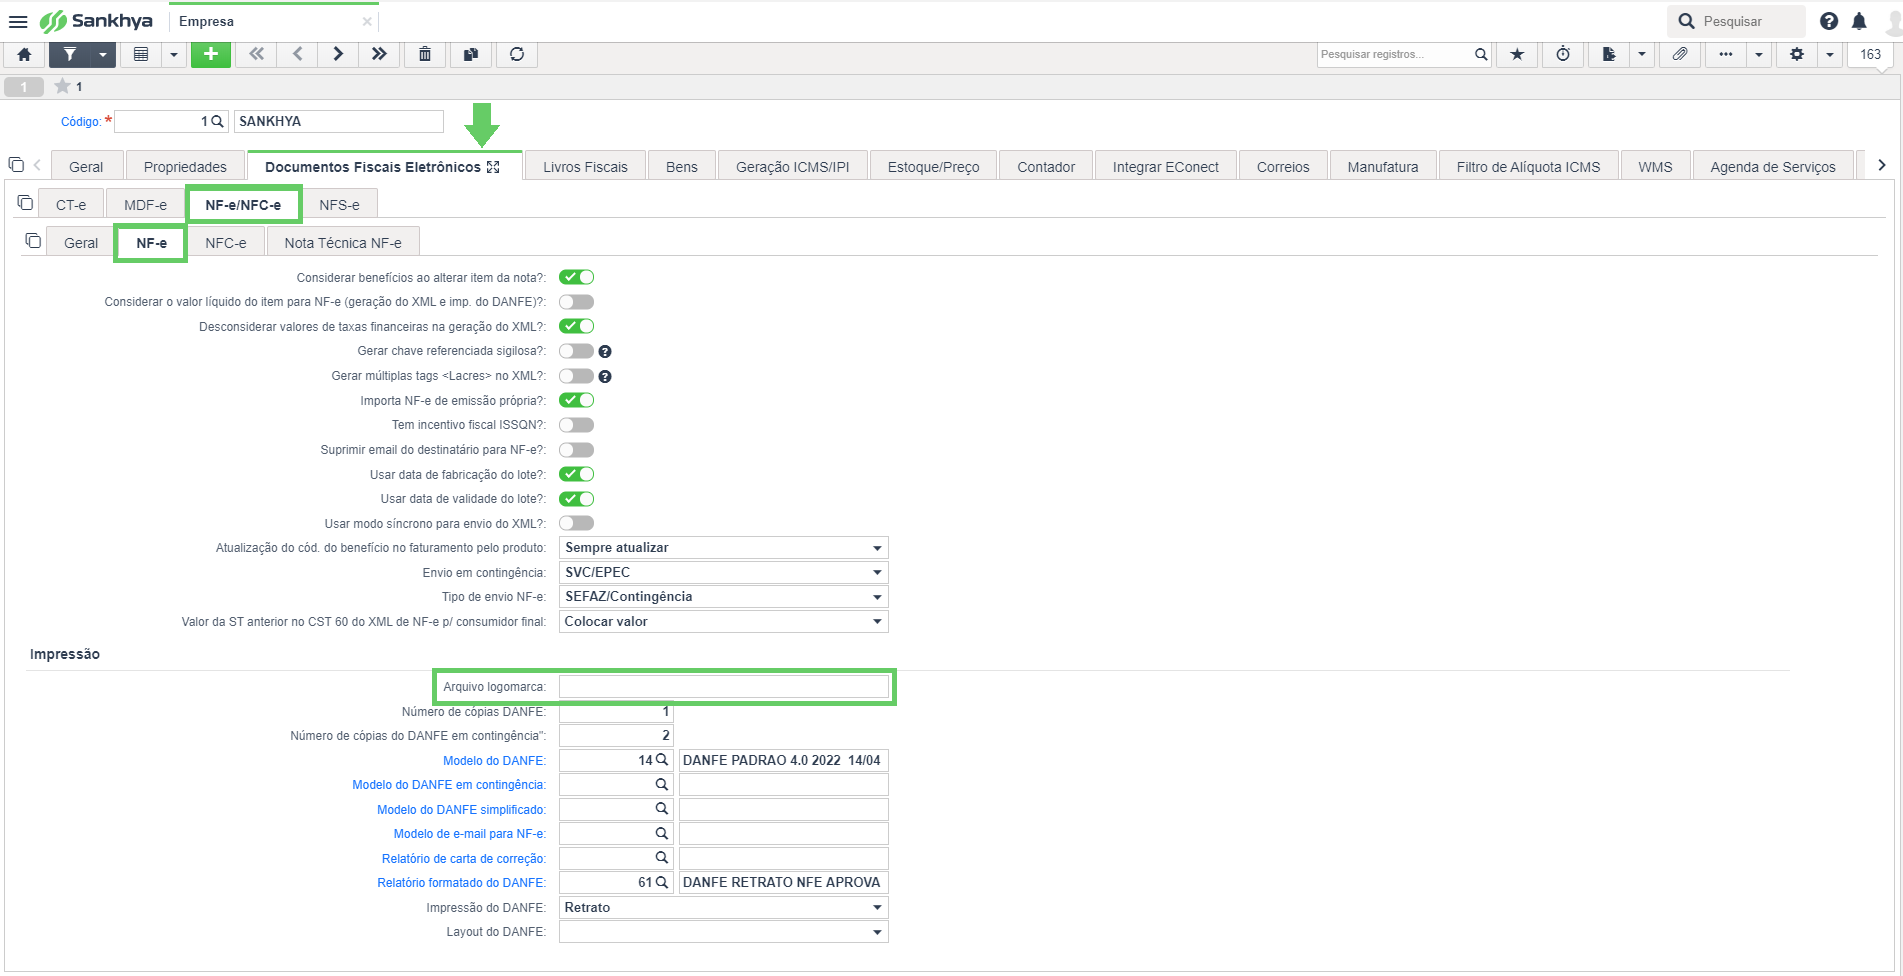The image size is (1903, 976).
Task: Enable Considerar o valor líquido do item
Action: (x=576, y=302)
